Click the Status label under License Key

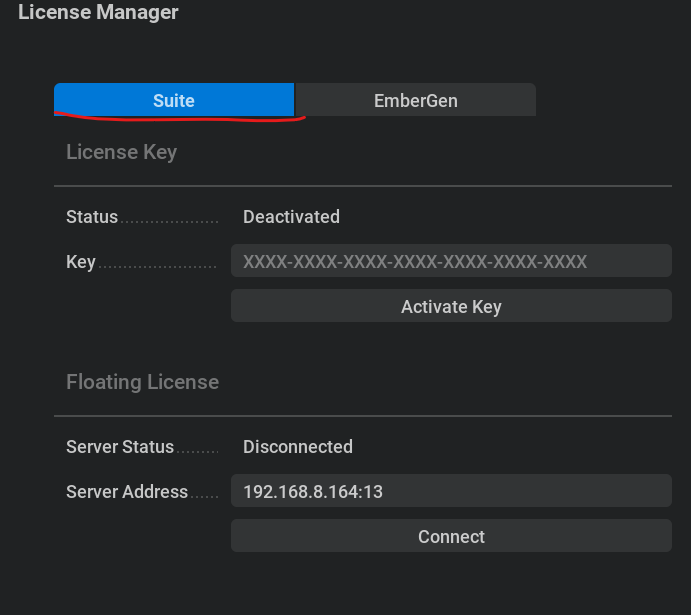pyautogui.click(x=92, y=217)
